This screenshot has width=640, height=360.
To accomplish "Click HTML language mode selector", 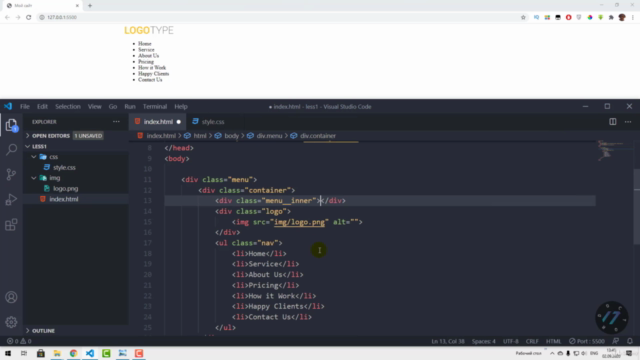I will [553, 341].
